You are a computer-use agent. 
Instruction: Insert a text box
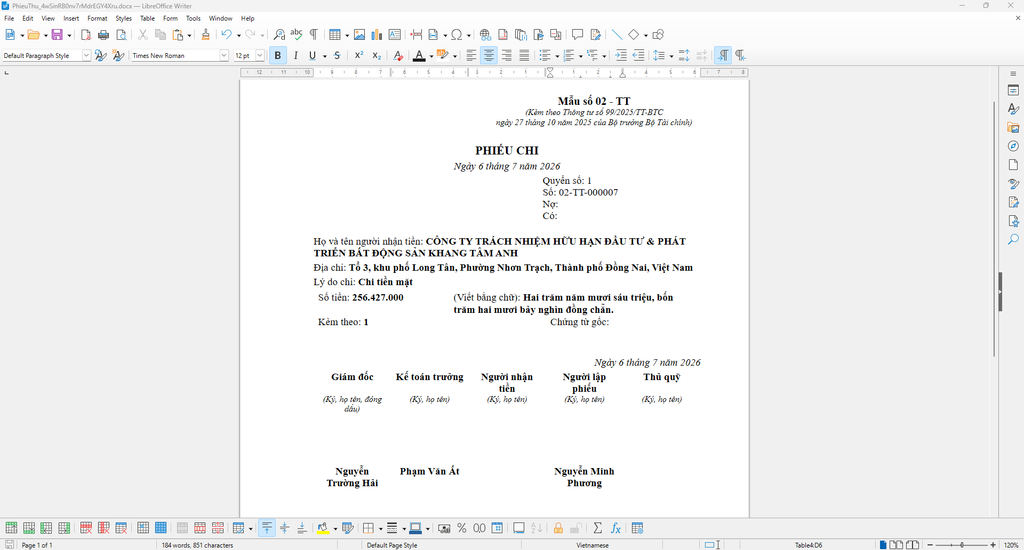(394, 35)
